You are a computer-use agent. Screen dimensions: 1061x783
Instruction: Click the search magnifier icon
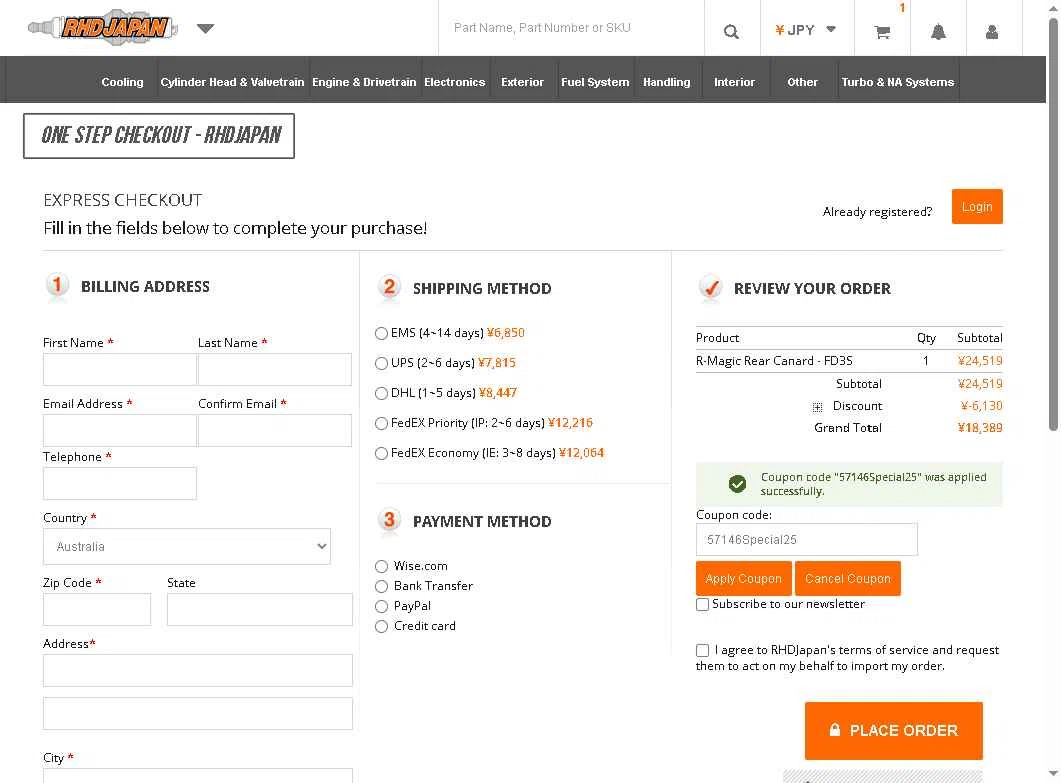click(731, 31)
